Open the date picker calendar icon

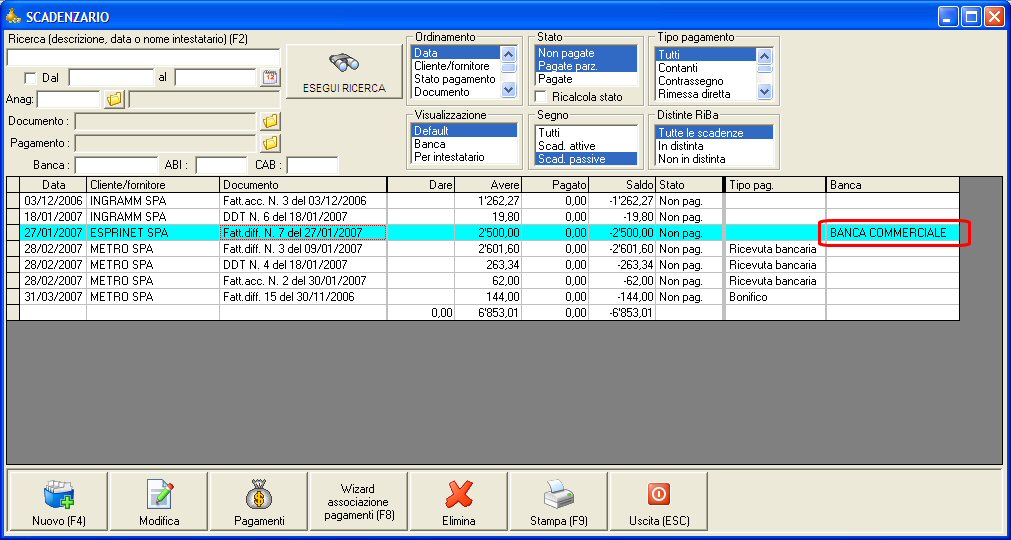click(x=270, y=77)
